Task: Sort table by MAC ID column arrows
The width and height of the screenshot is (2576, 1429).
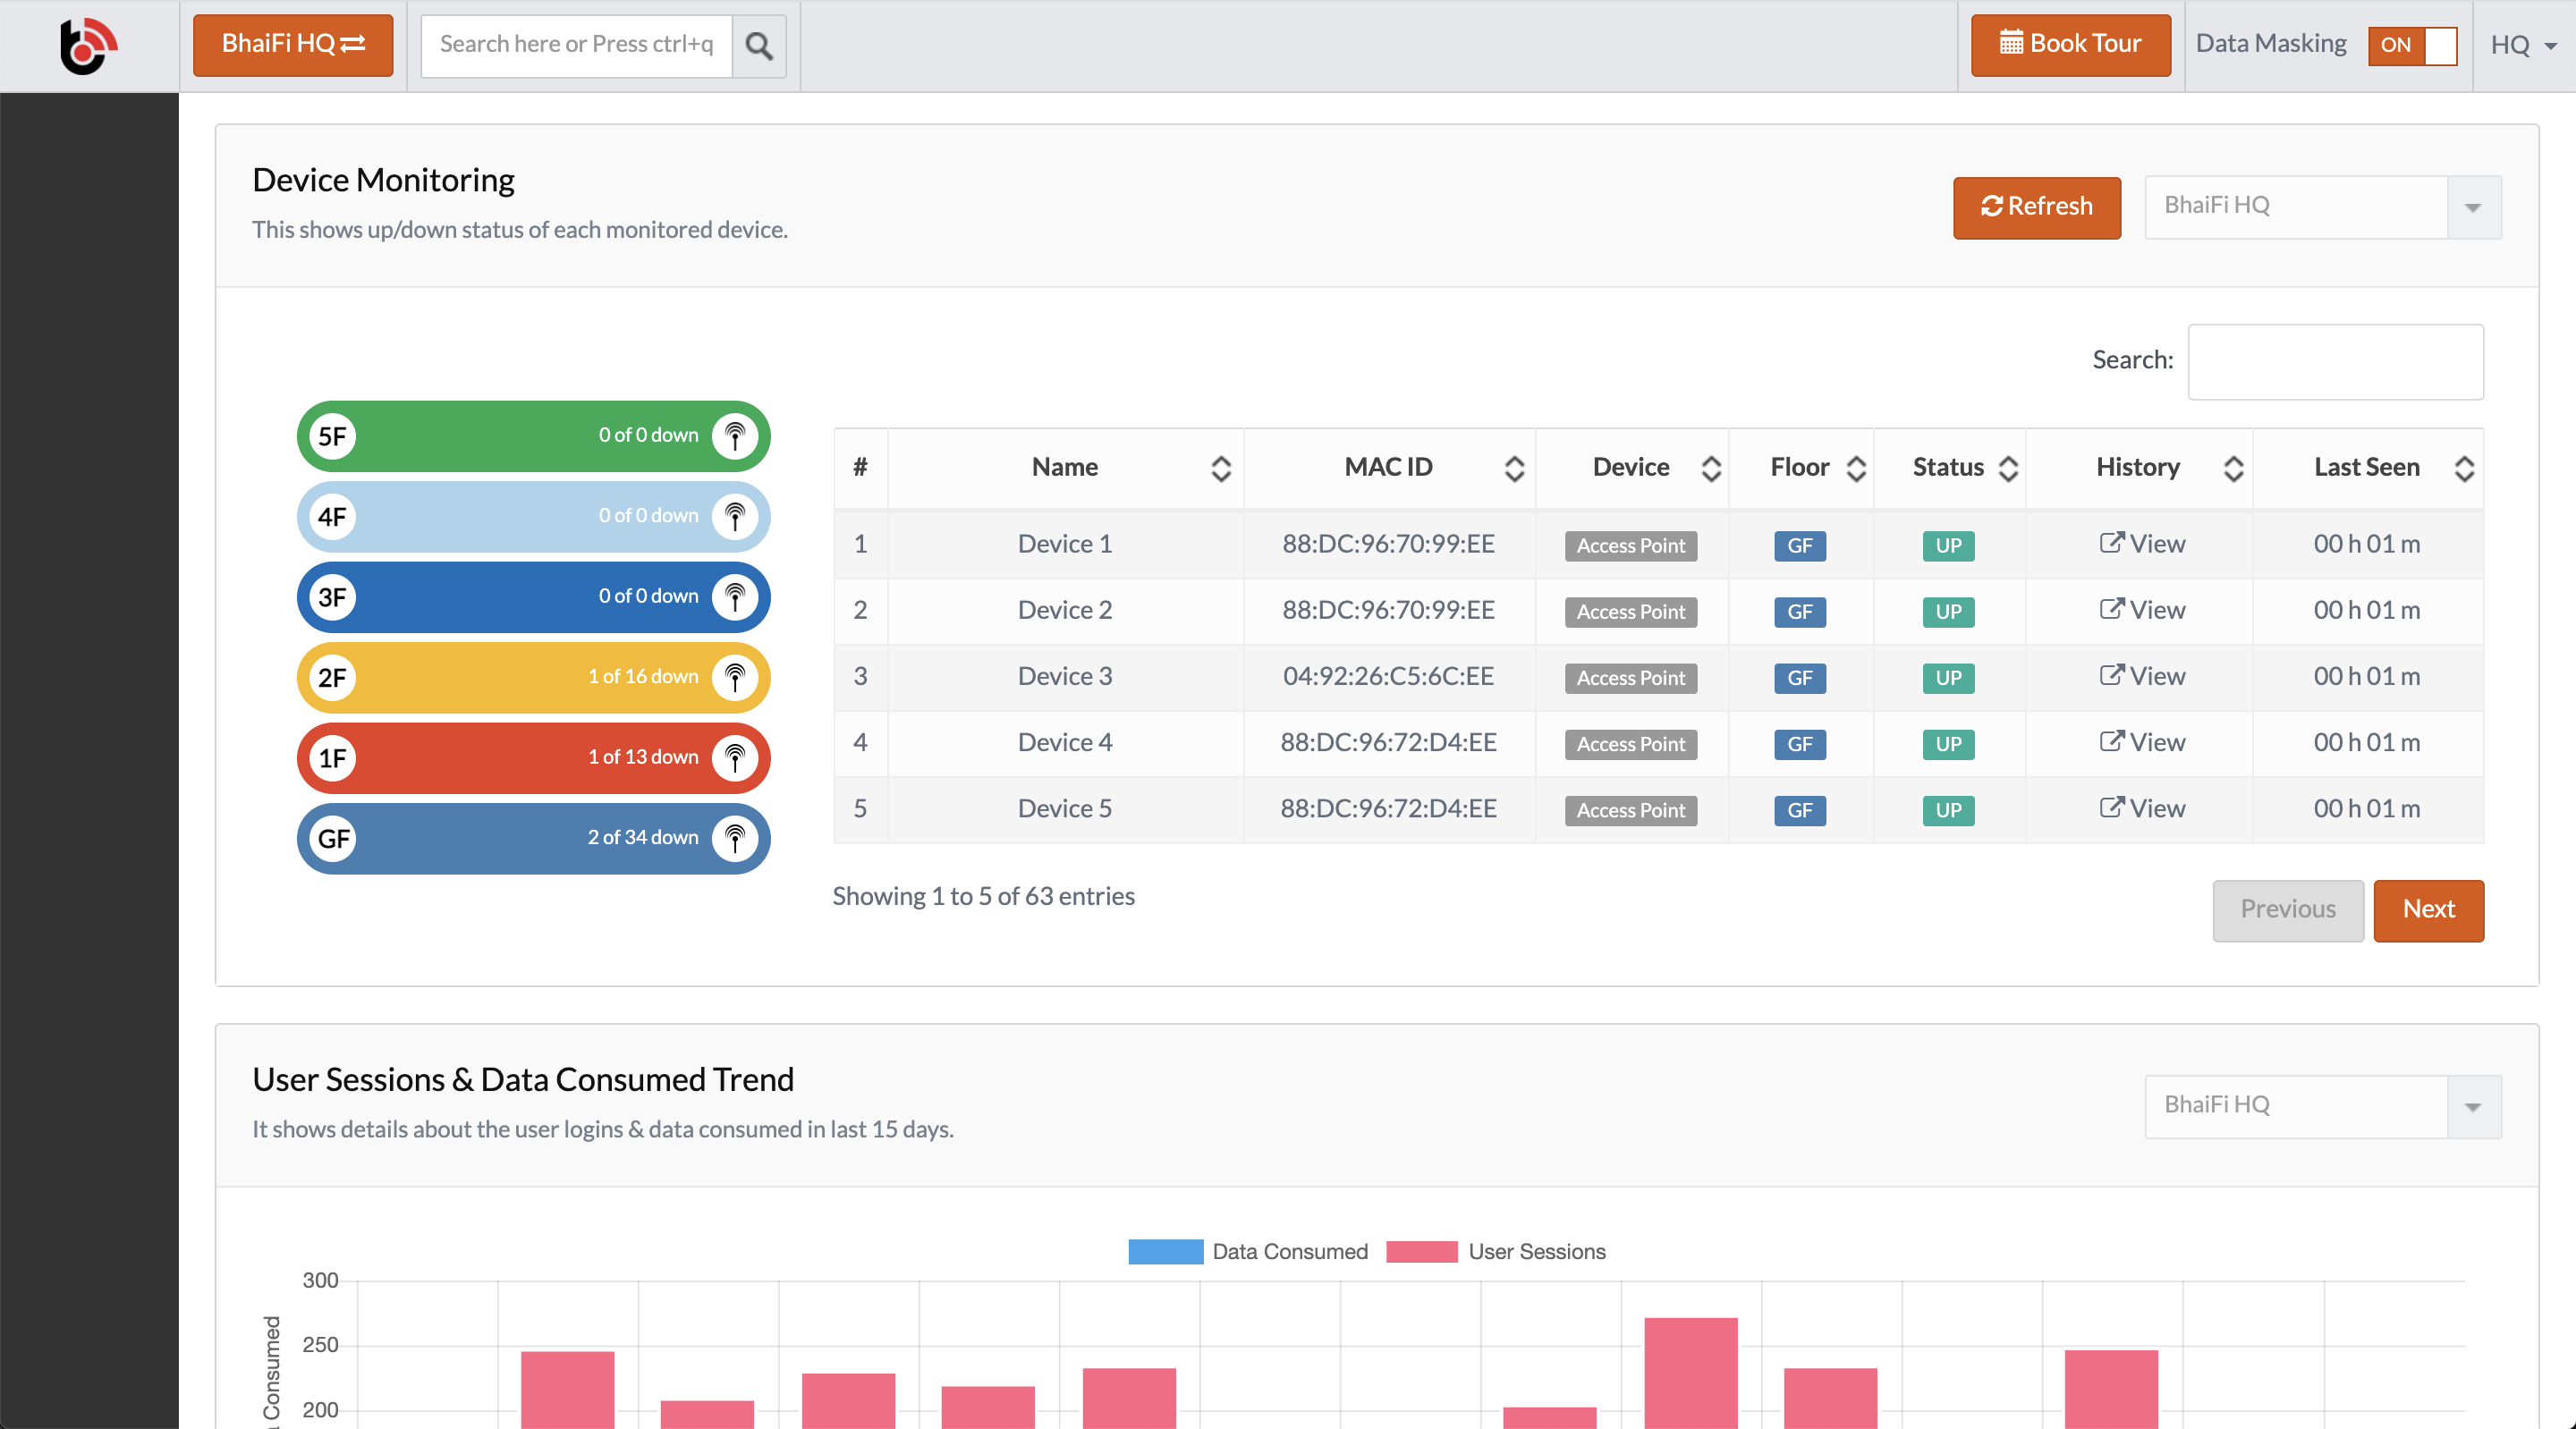Action: [x=1514, y=468]
